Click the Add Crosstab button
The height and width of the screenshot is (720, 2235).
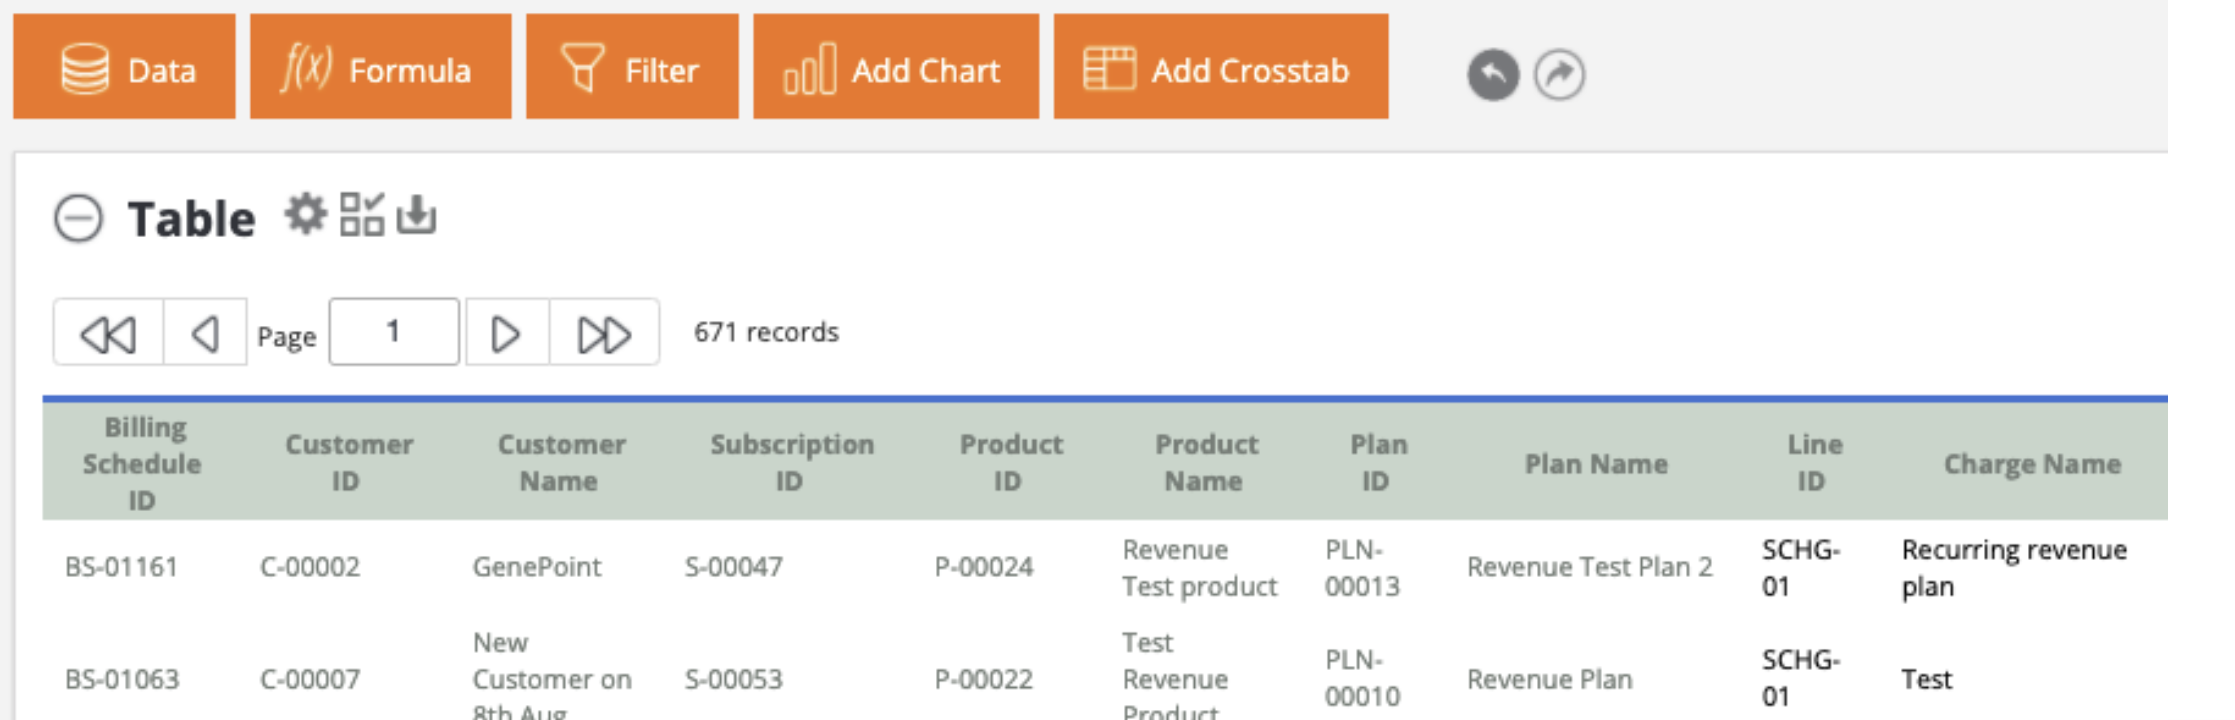[1220, 67]
